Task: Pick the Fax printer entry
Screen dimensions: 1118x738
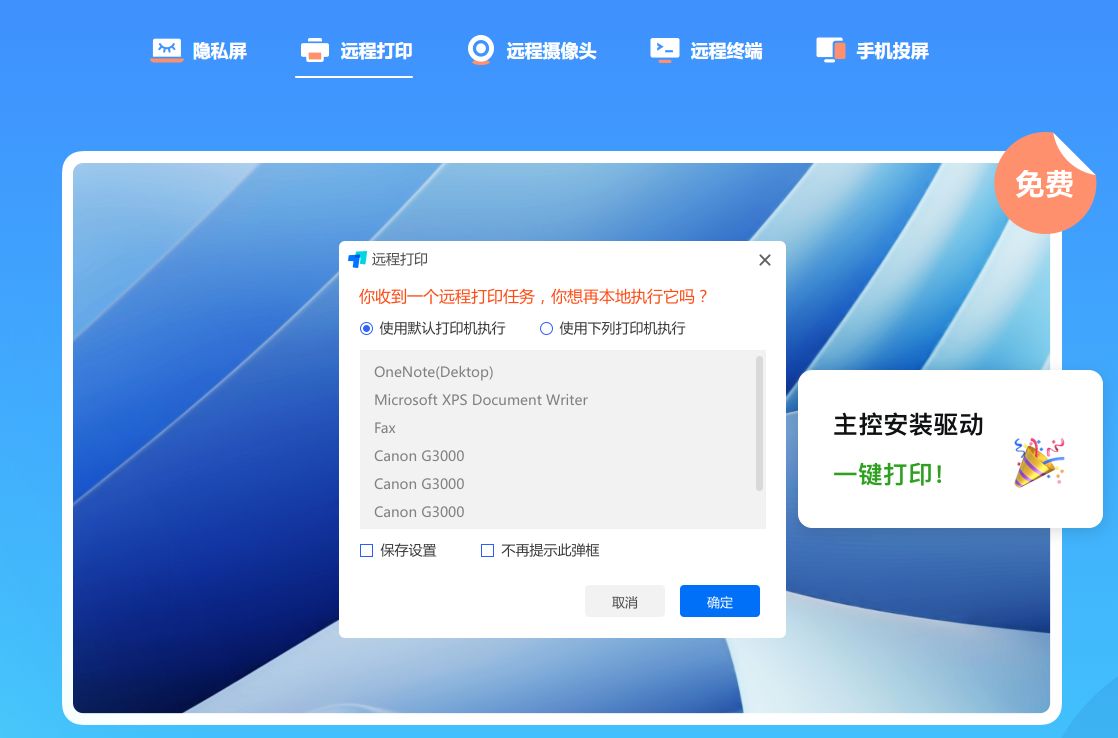Action: coord(385,428)
